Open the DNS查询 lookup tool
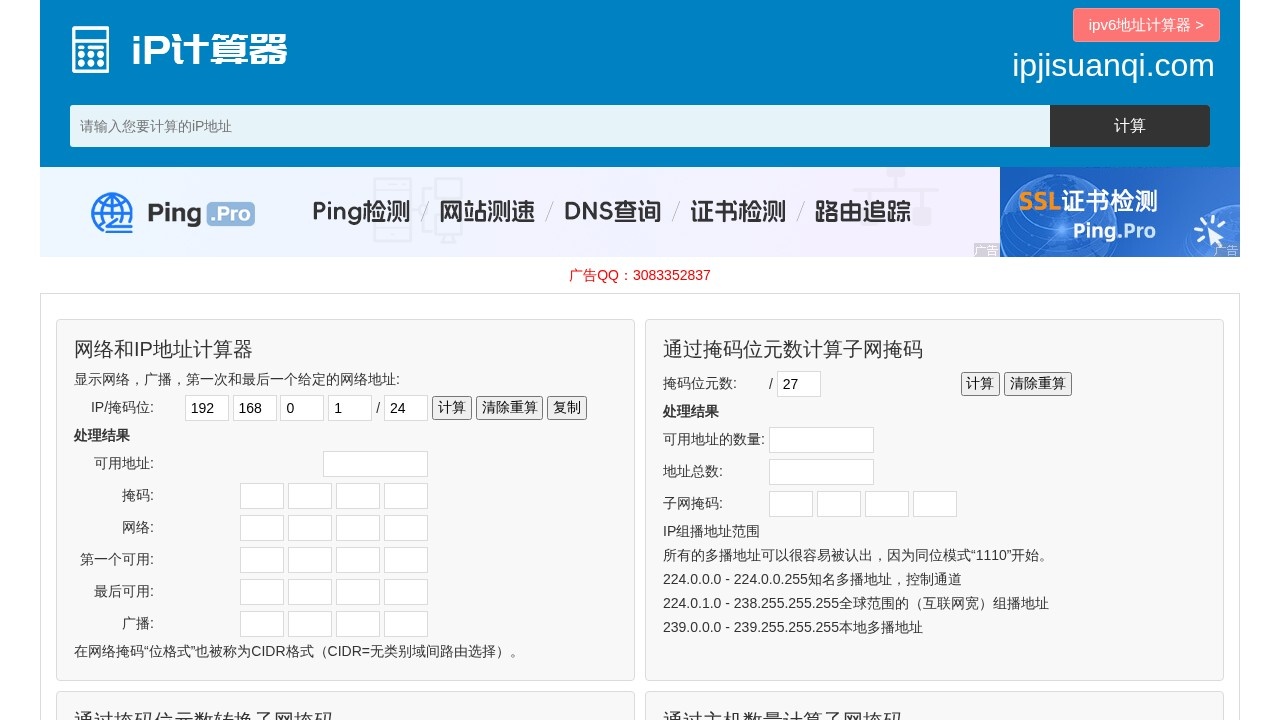This screenshot has height=720, width=1280. 612,212
